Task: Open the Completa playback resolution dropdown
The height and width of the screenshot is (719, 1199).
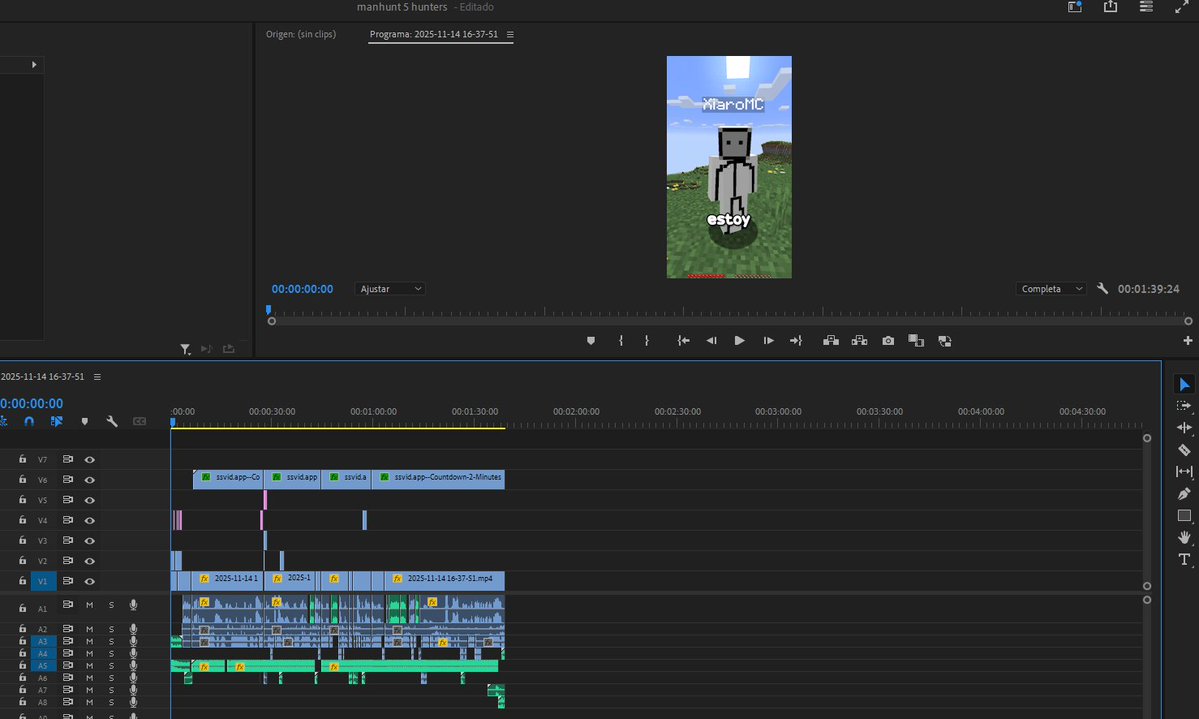Action: click(x=1049, y=288)
